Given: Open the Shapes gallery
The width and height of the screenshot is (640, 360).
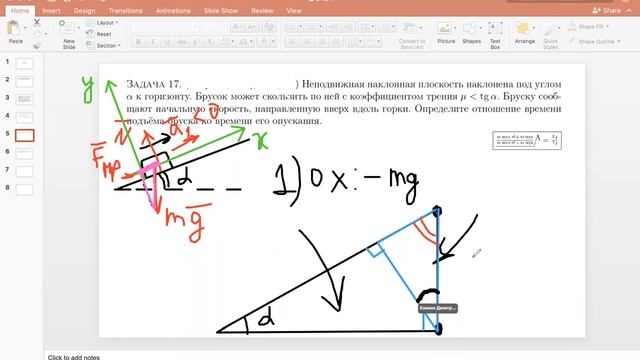Looking at the screenshot, I should click(471, 33).
